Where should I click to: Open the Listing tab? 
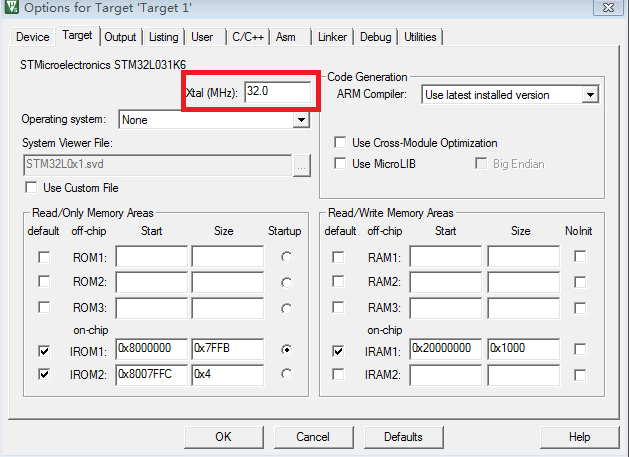click(x=163, y=37)
